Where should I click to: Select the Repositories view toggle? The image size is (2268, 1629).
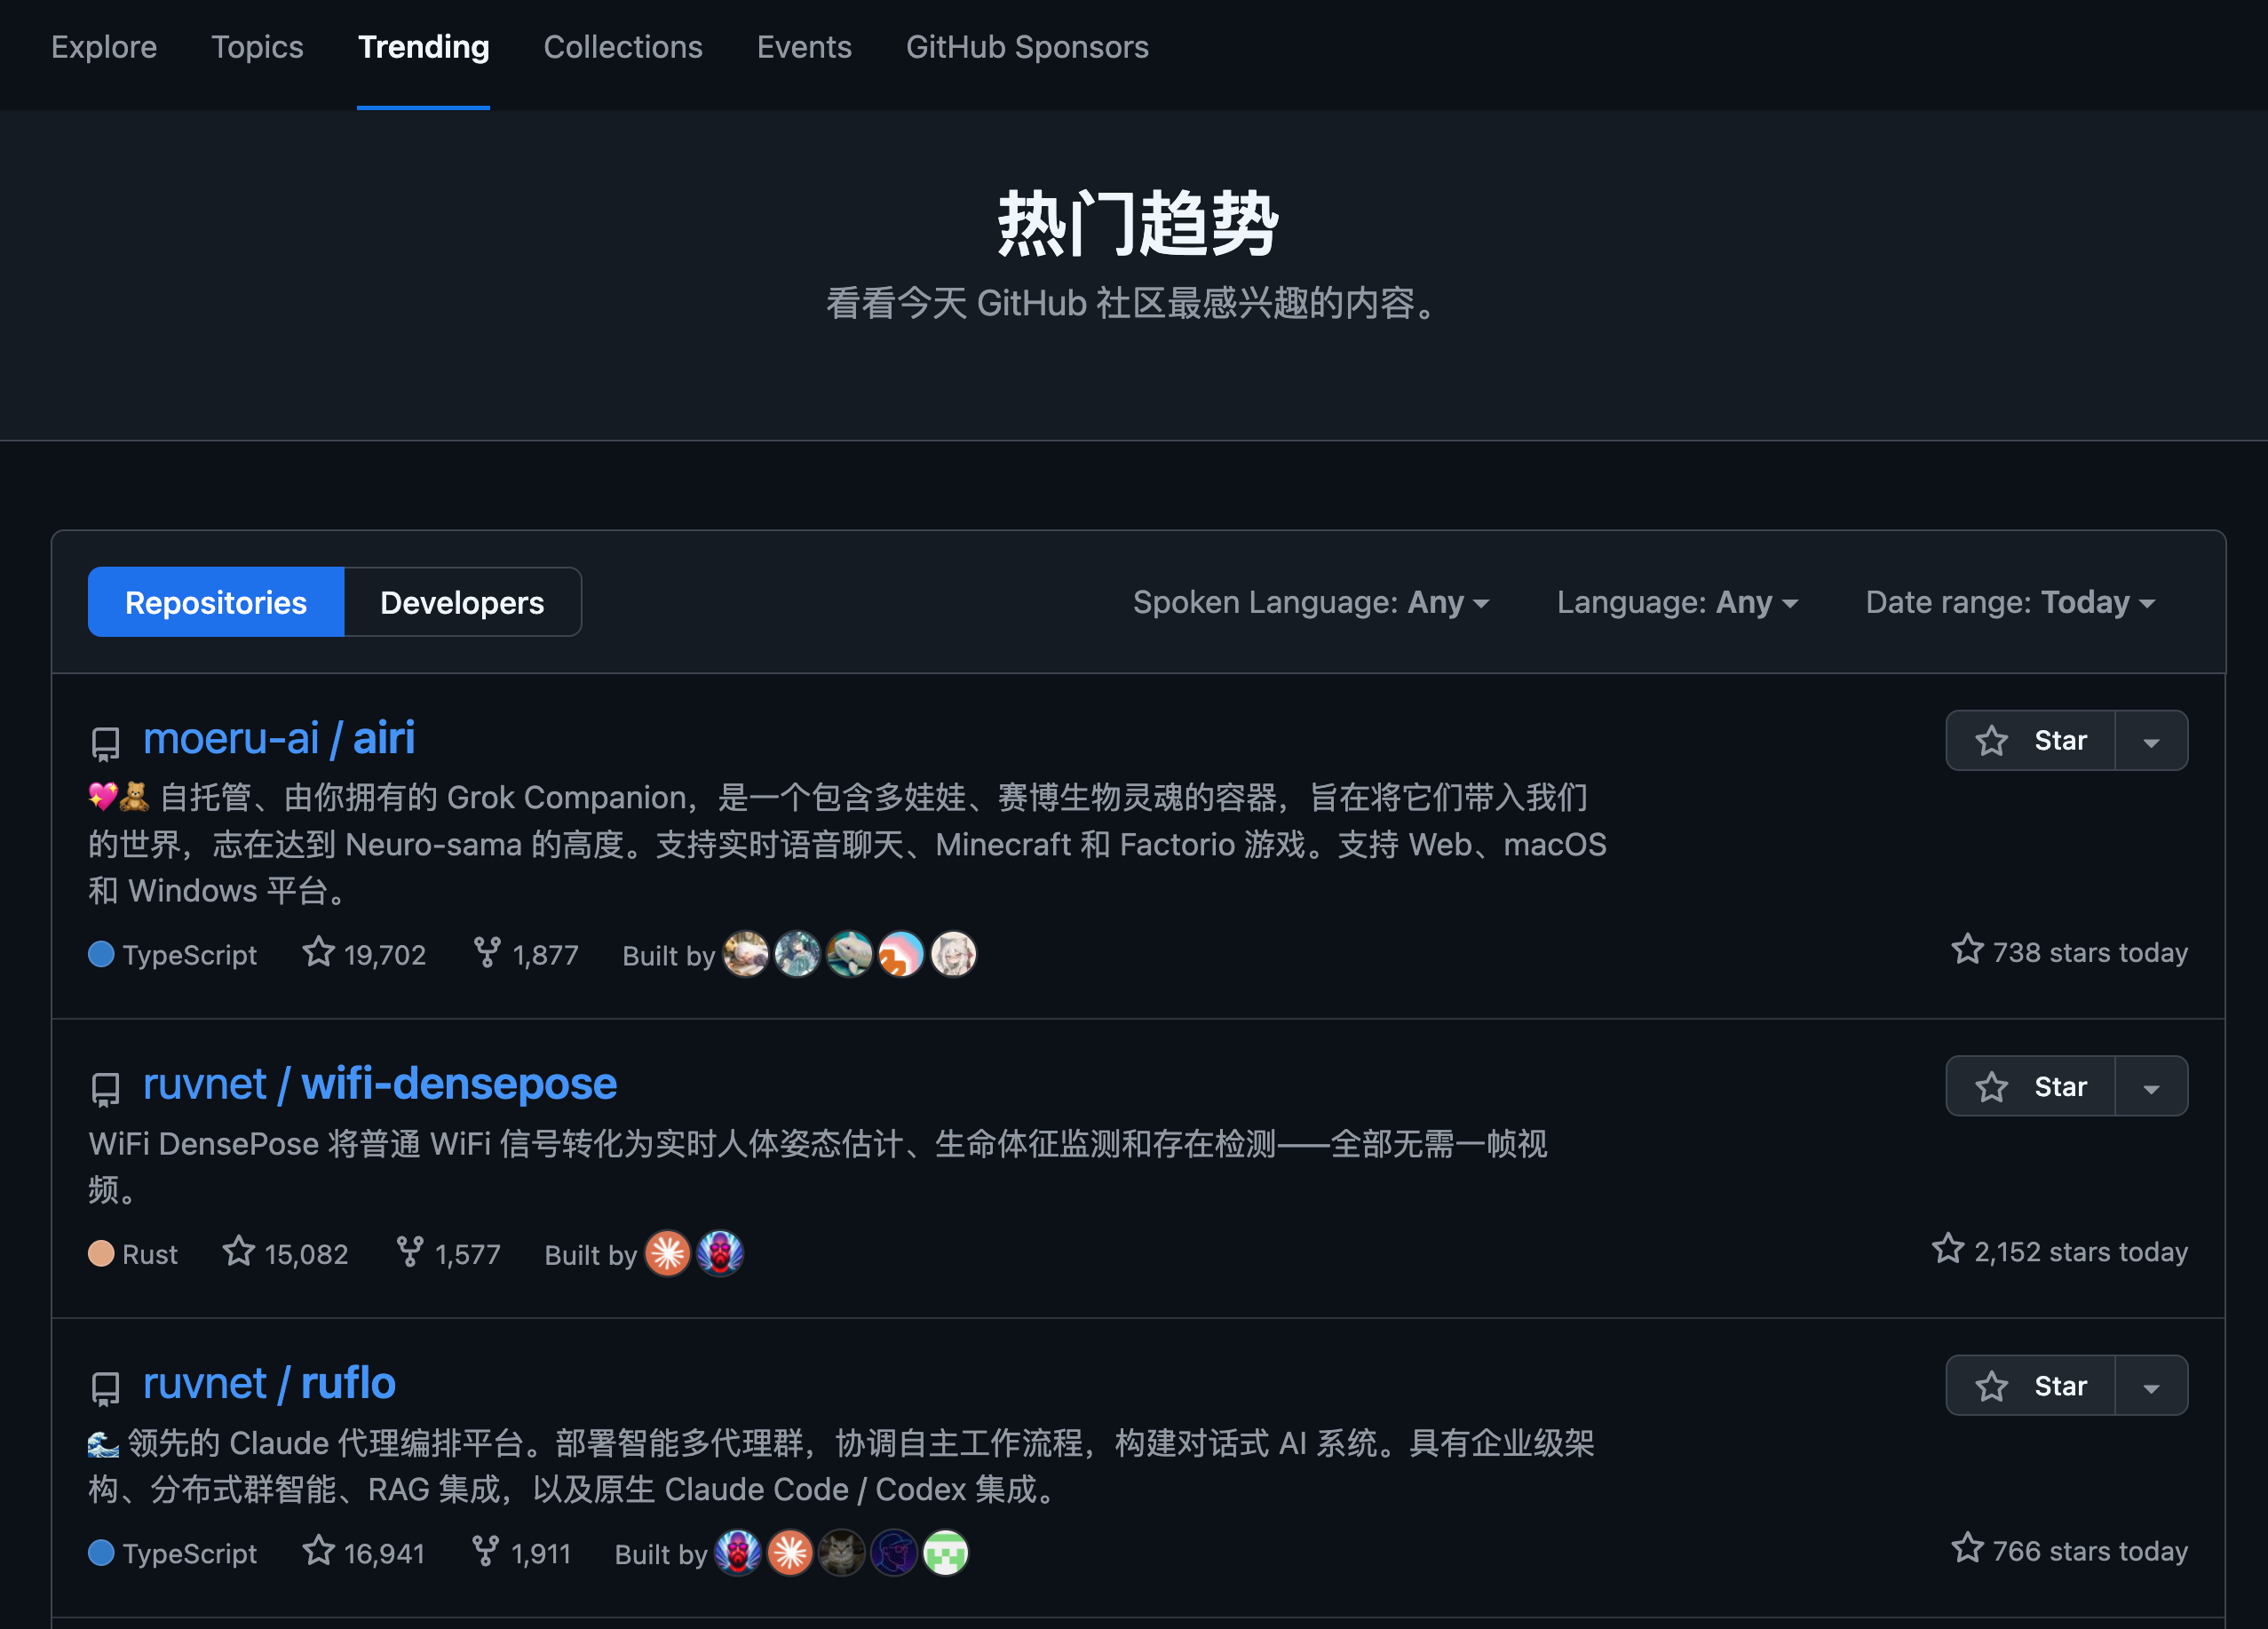coord(214,602)
